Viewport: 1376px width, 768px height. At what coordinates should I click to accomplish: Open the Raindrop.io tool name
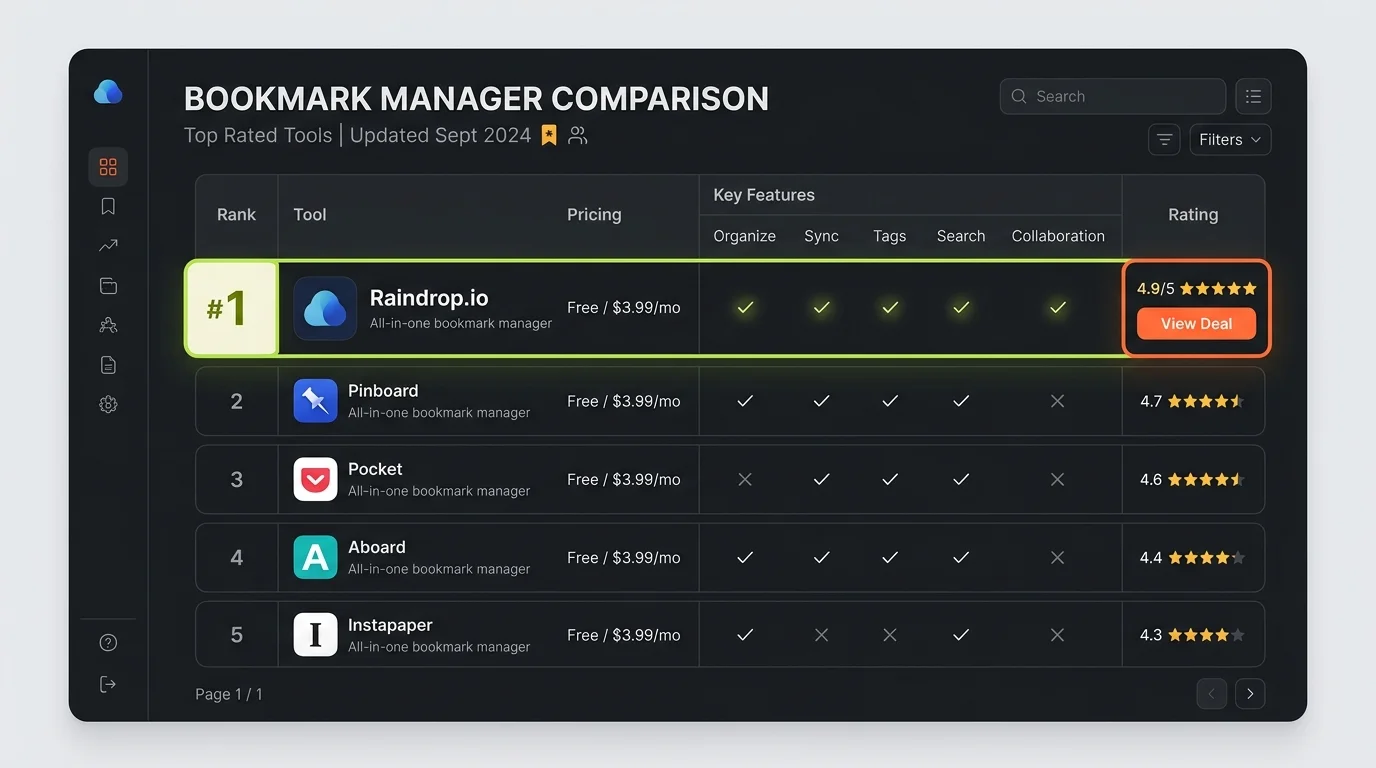(x=429, y=298)
